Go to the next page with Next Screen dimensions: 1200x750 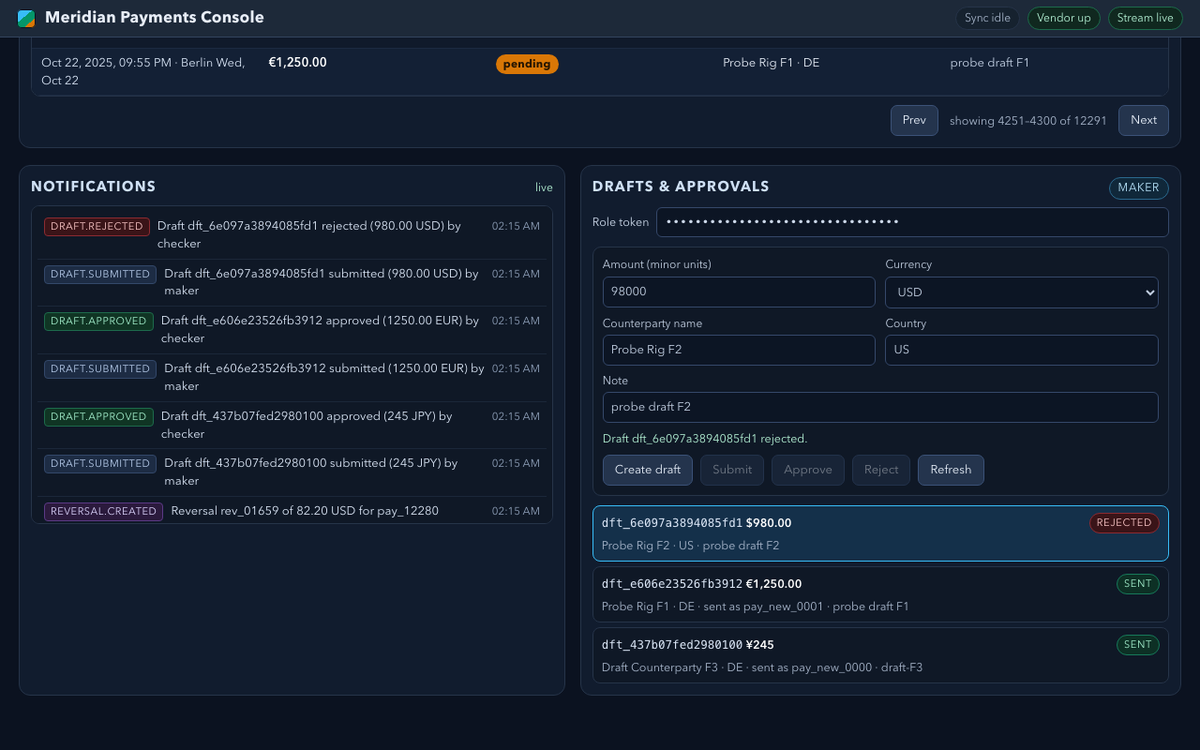coord(1144,120)
